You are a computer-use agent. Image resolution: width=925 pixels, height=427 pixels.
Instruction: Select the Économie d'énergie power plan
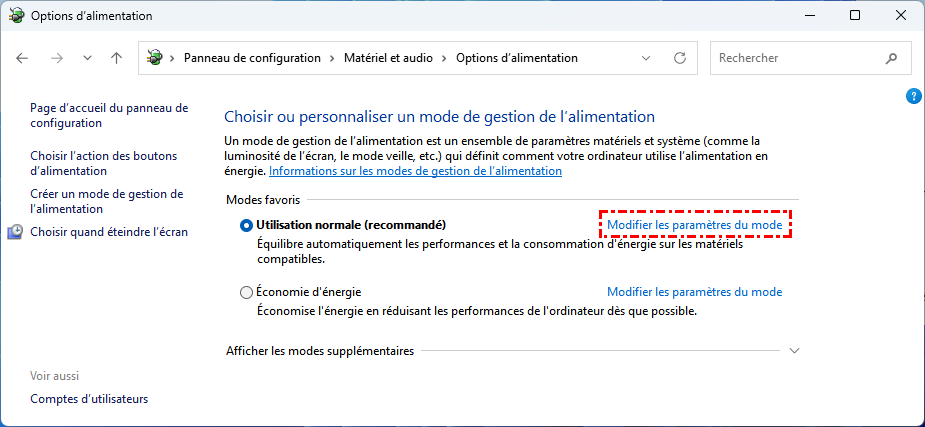247,292
